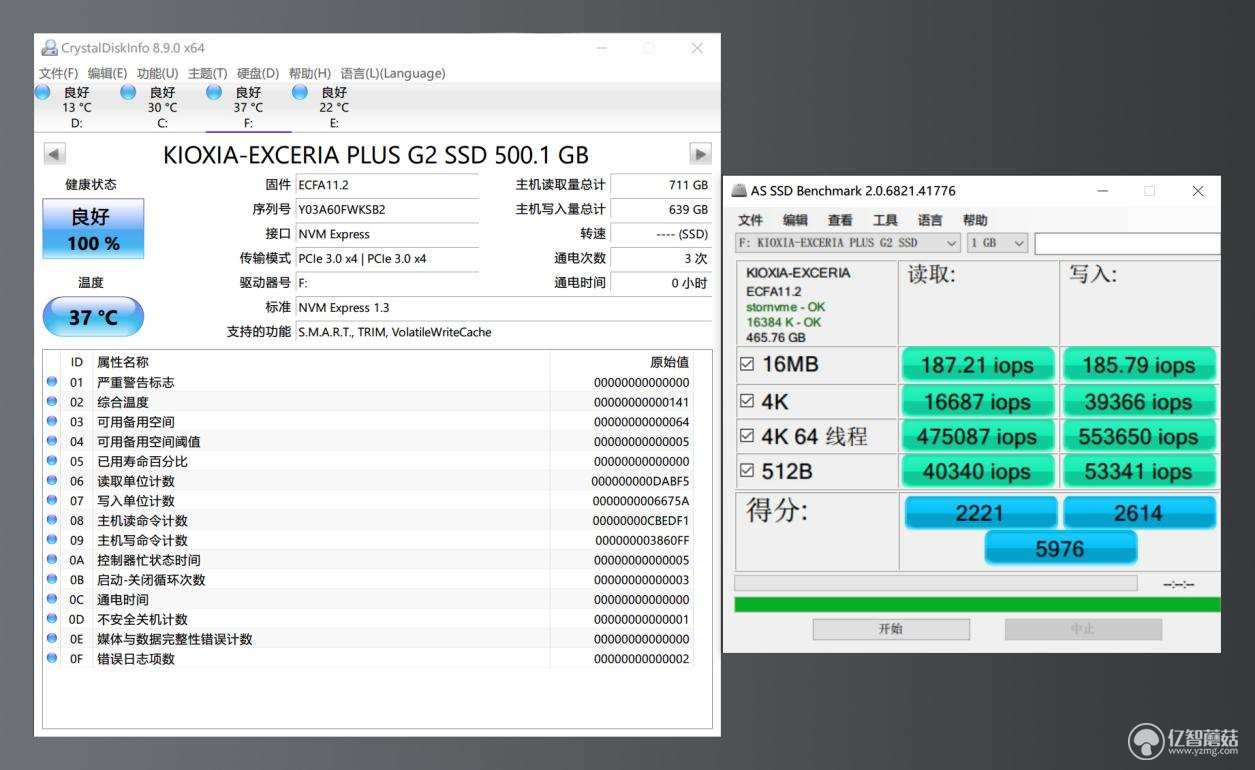This screenshot has height=770, width=1255.
Task: Click status dot for attribute 0F
Action: pos(52,658)
